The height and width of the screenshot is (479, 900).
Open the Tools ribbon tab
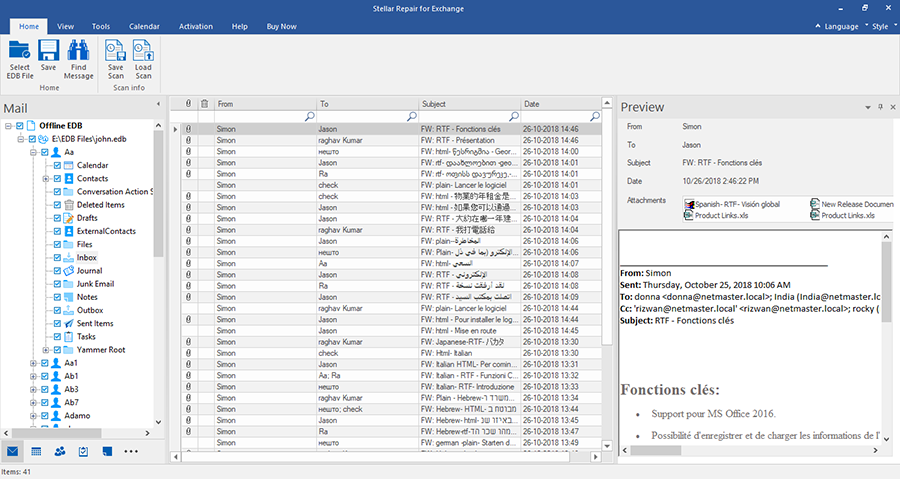point(100,26)
